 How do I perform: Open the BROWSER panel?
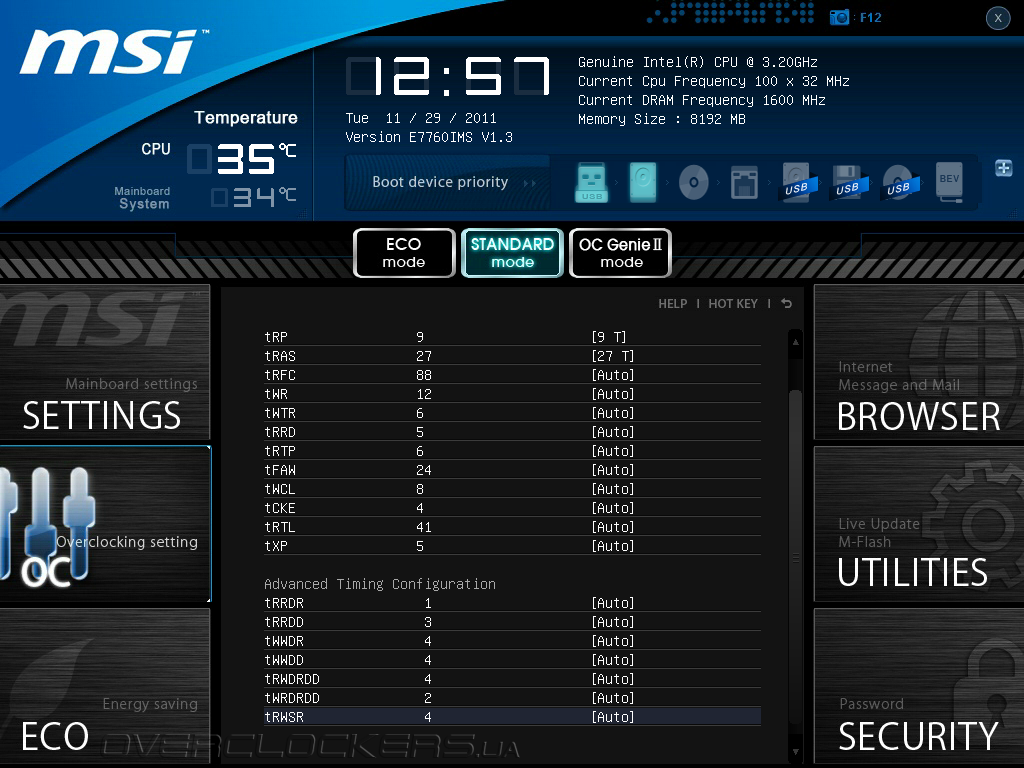[918, 362]
